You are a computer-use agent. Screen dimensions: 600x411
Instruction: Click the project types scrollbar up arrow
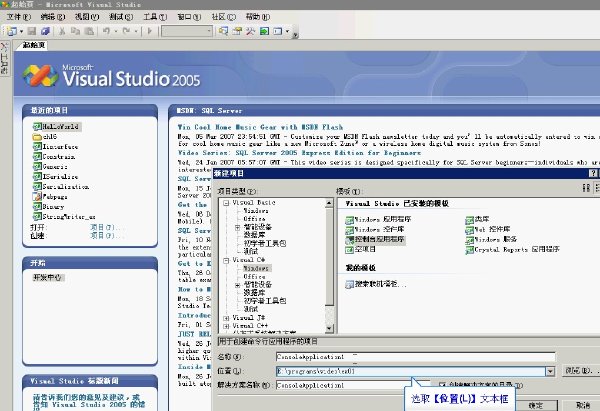[x=329, y=202]
